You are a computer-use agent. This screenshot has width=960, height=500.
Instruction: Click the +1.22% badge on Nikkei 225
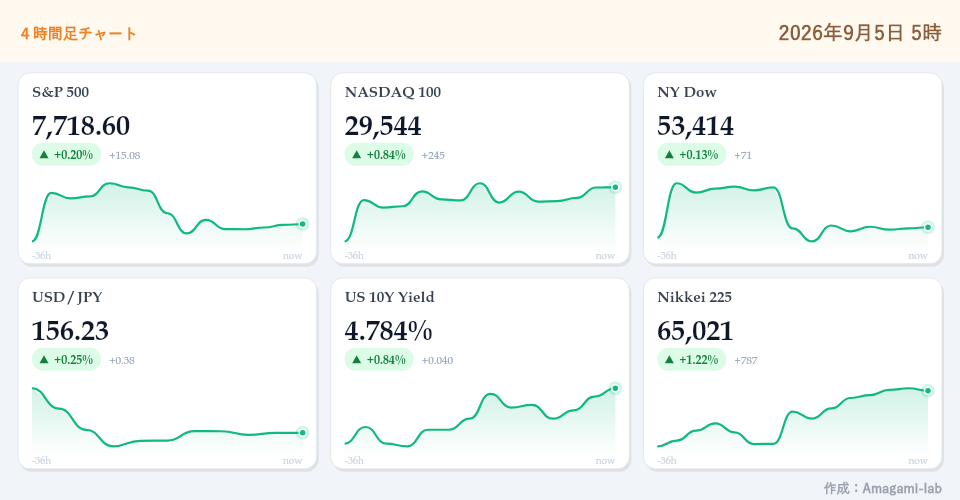tap(692, 360)
